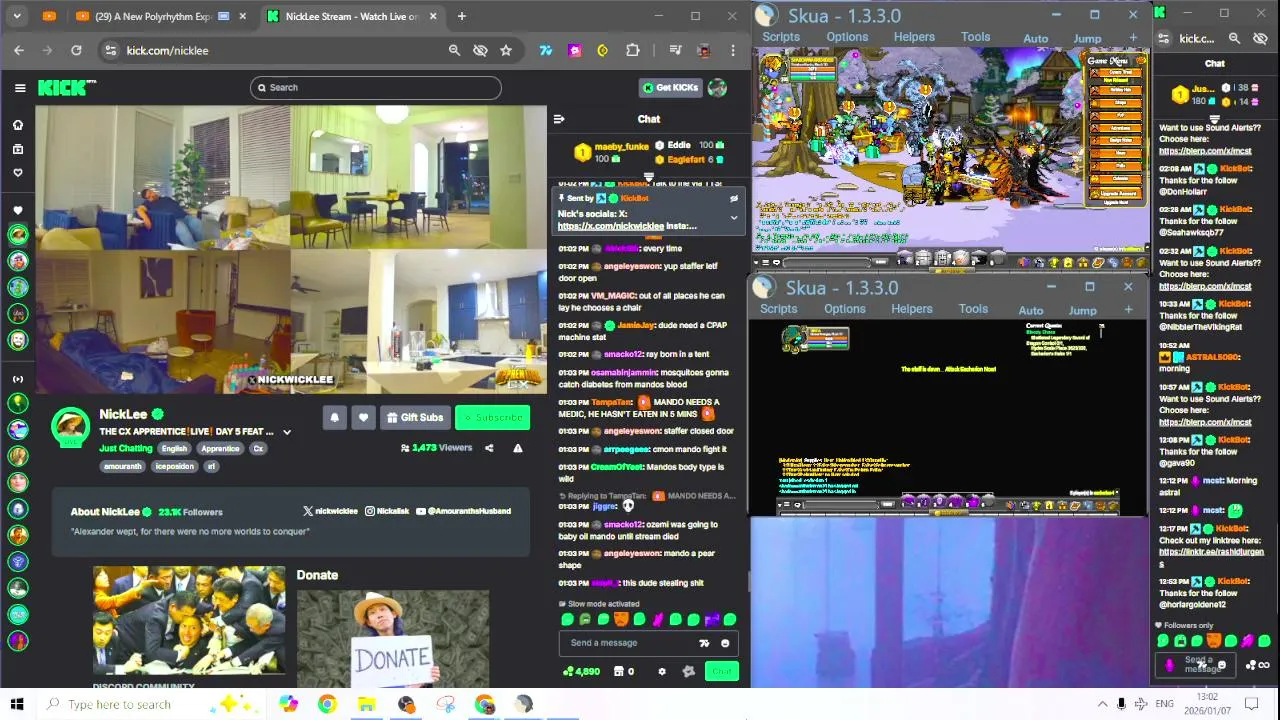
Task: Click the eye-slash icon in address bar
Action: (x=480, y=50)
